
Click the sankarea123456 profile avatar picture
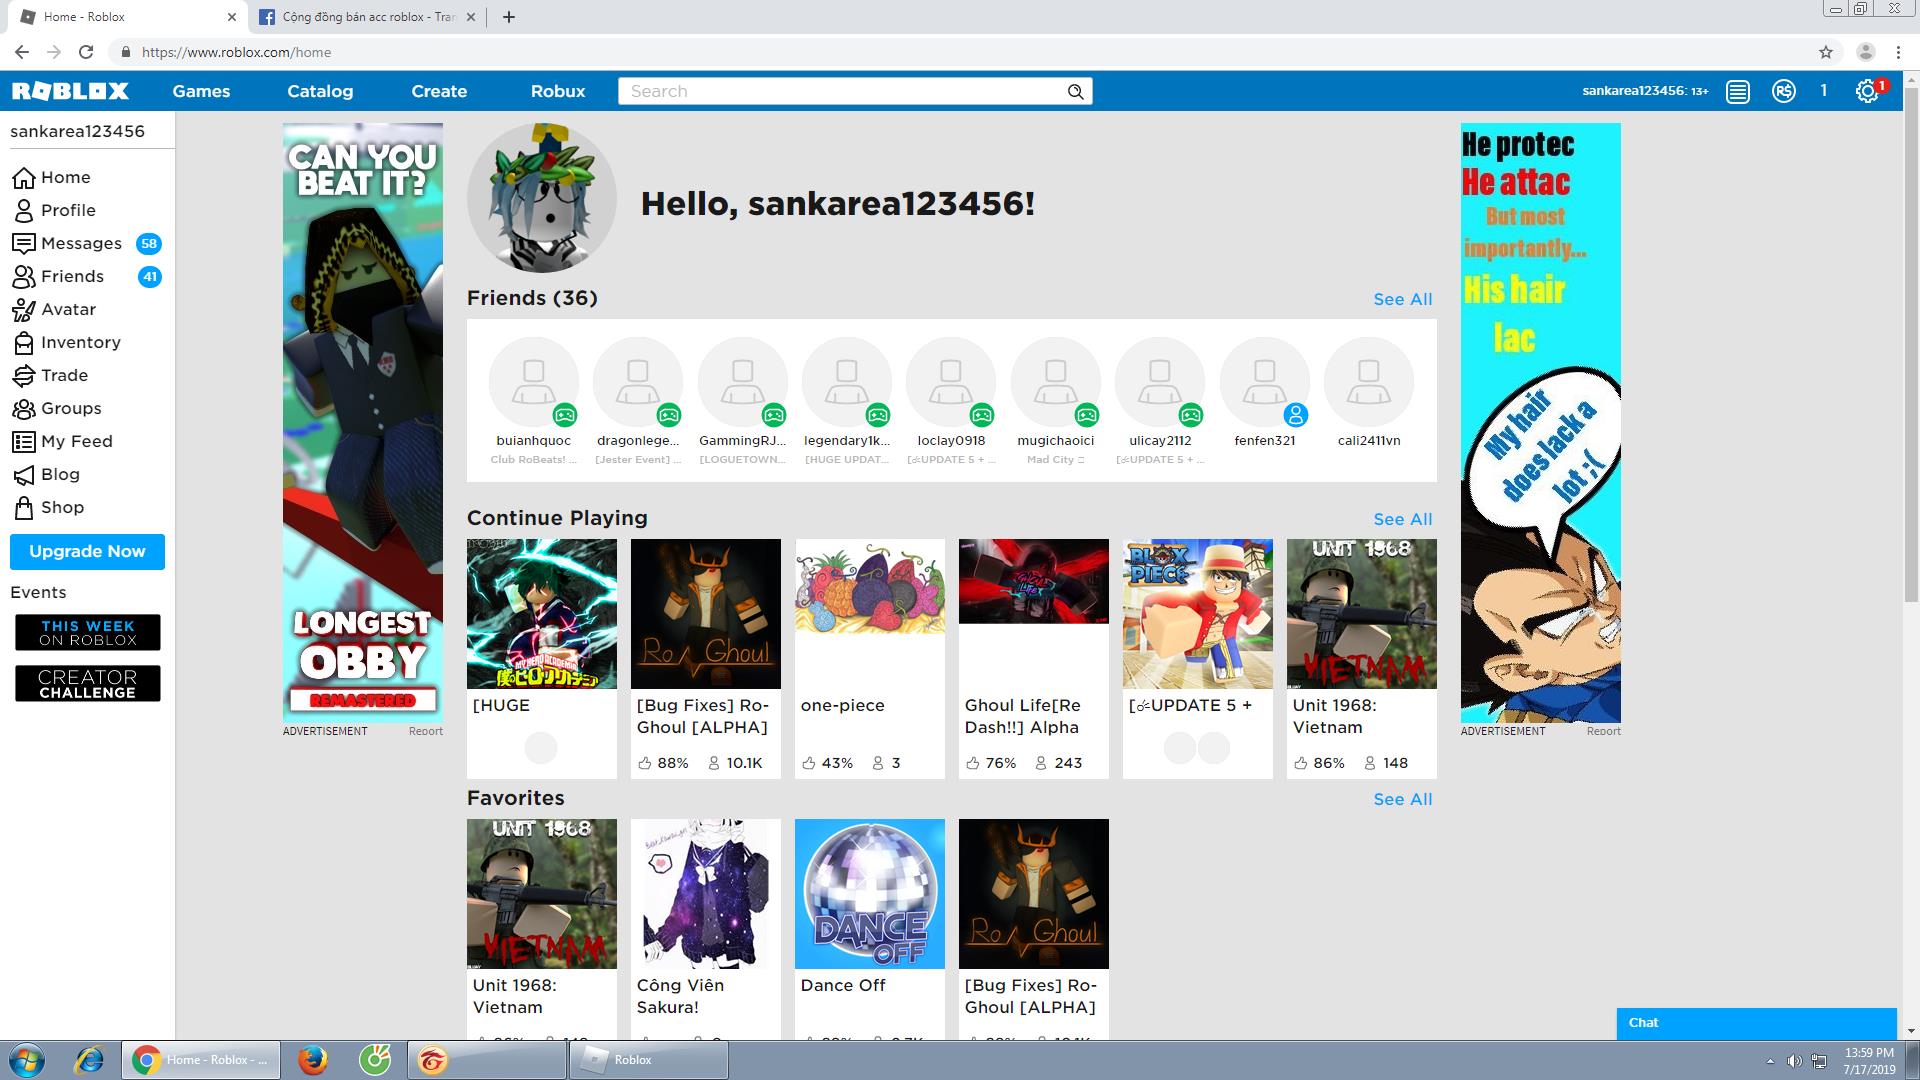[x=542, y=198]
